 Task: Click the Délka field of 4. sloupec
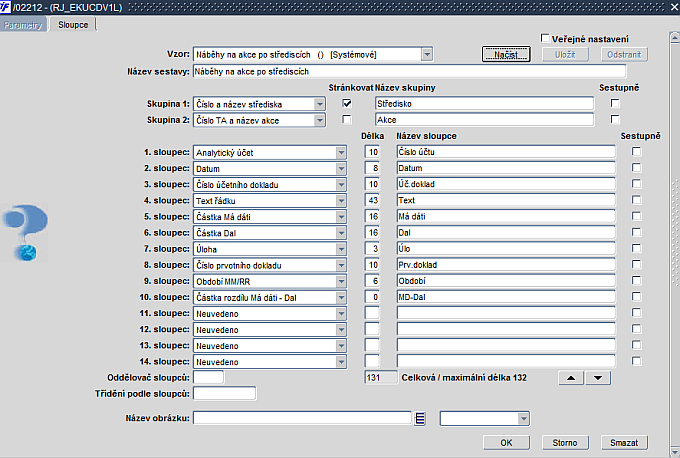click(372, 200)
